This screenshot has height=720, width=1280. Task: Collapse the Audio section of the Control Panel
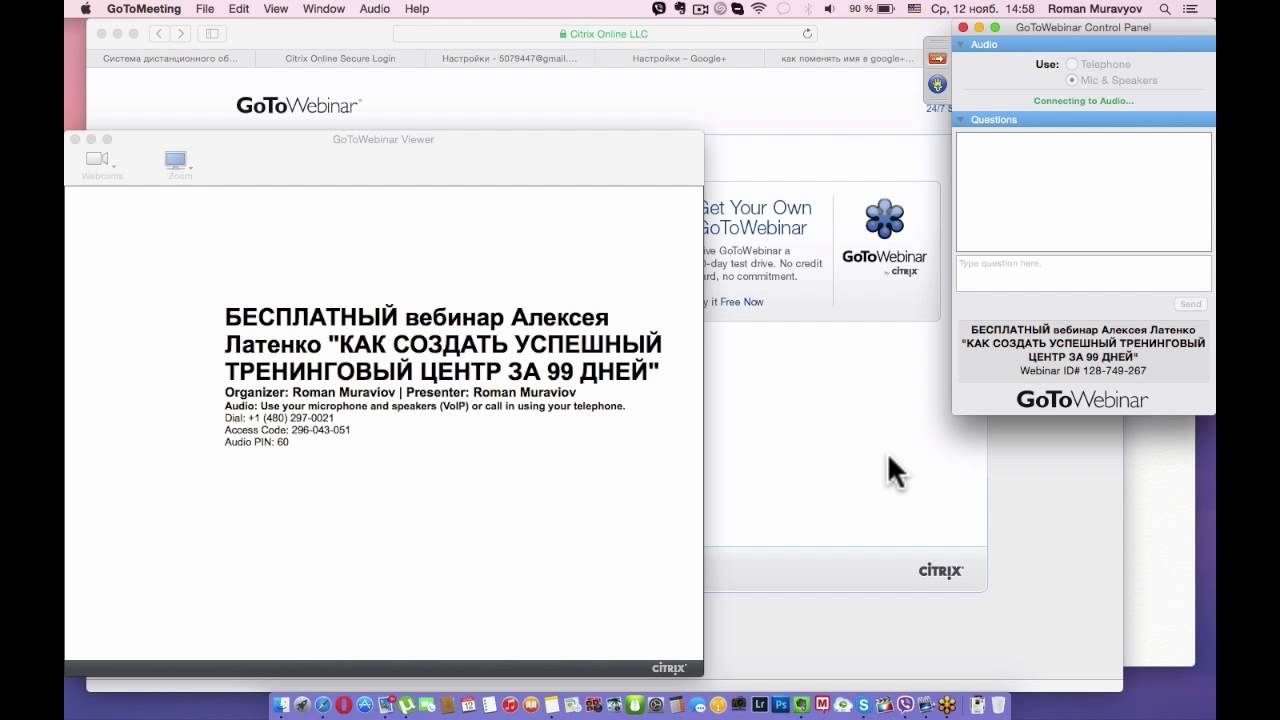pyautogui.click(x=961, y=45)
